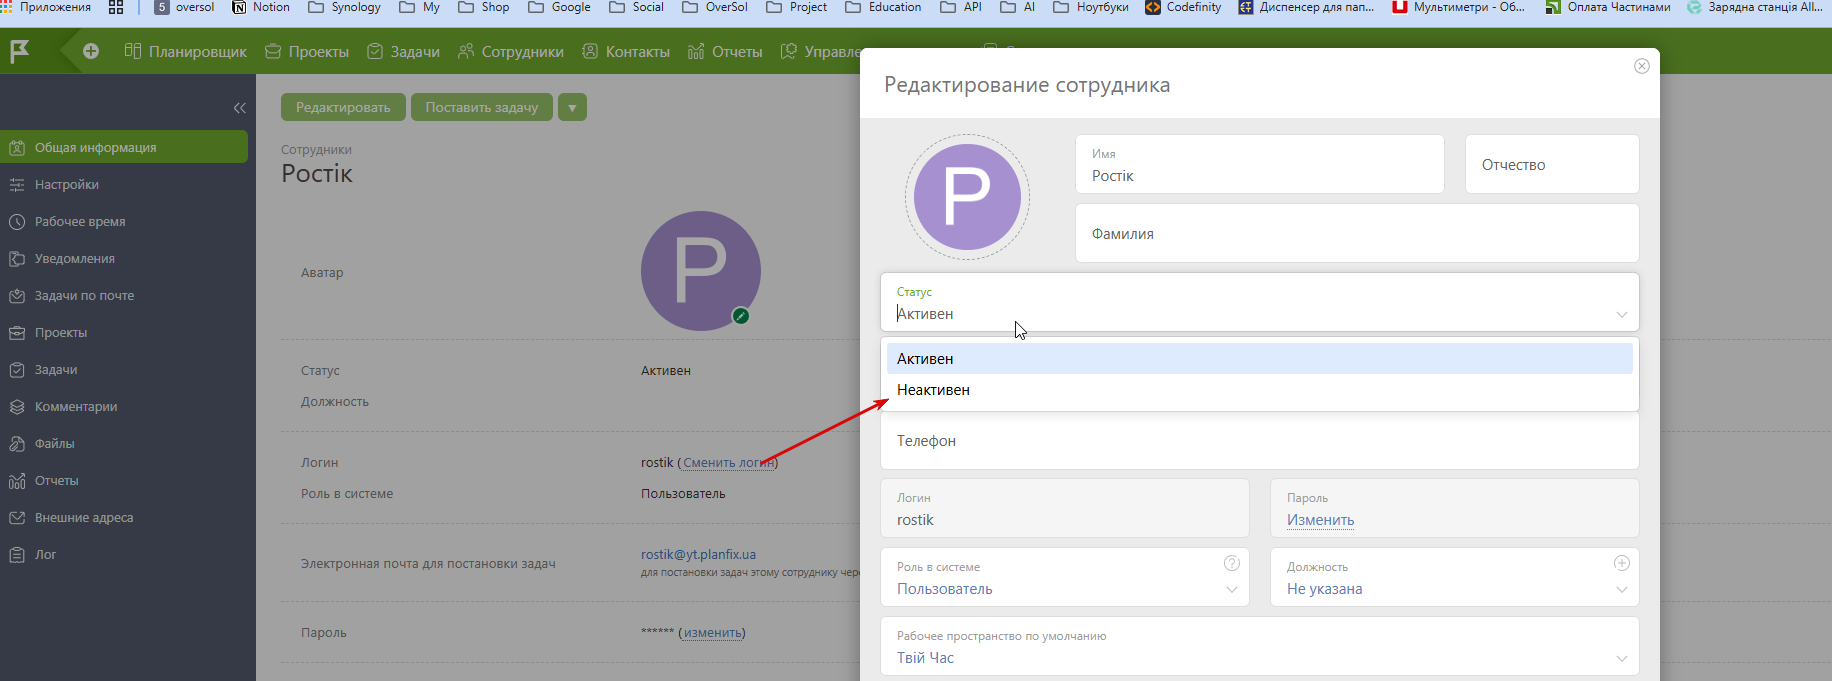Expand the "Роль в системе" dropdown
The width and height of the screenshot is (1832, 681).
[x=1231, y=589]
